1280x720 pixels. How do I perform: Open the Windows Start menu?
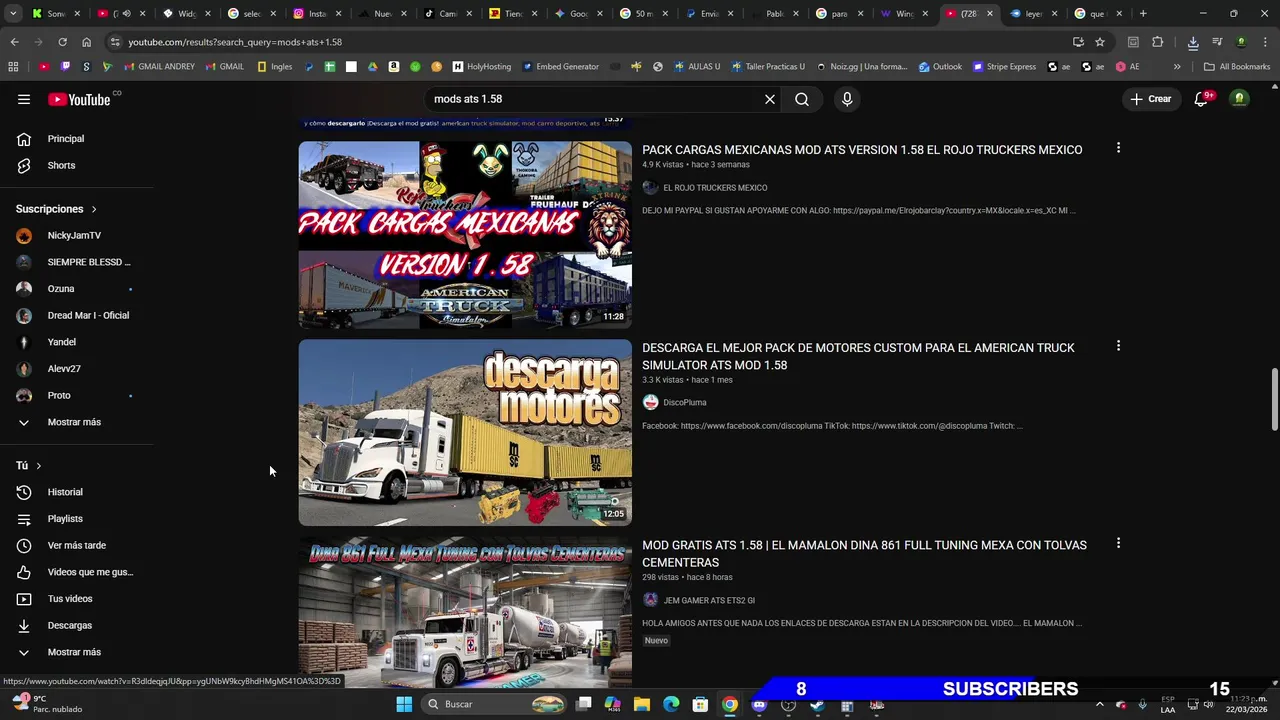point(404,704)
